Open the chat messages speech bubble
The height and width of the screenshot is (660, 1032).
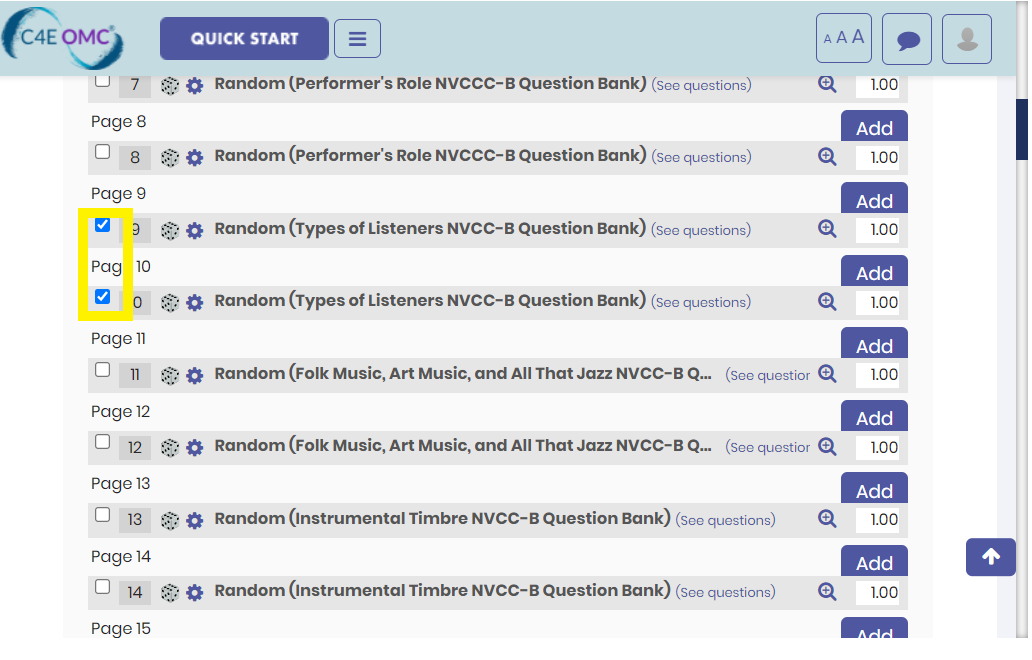[906, 39]
